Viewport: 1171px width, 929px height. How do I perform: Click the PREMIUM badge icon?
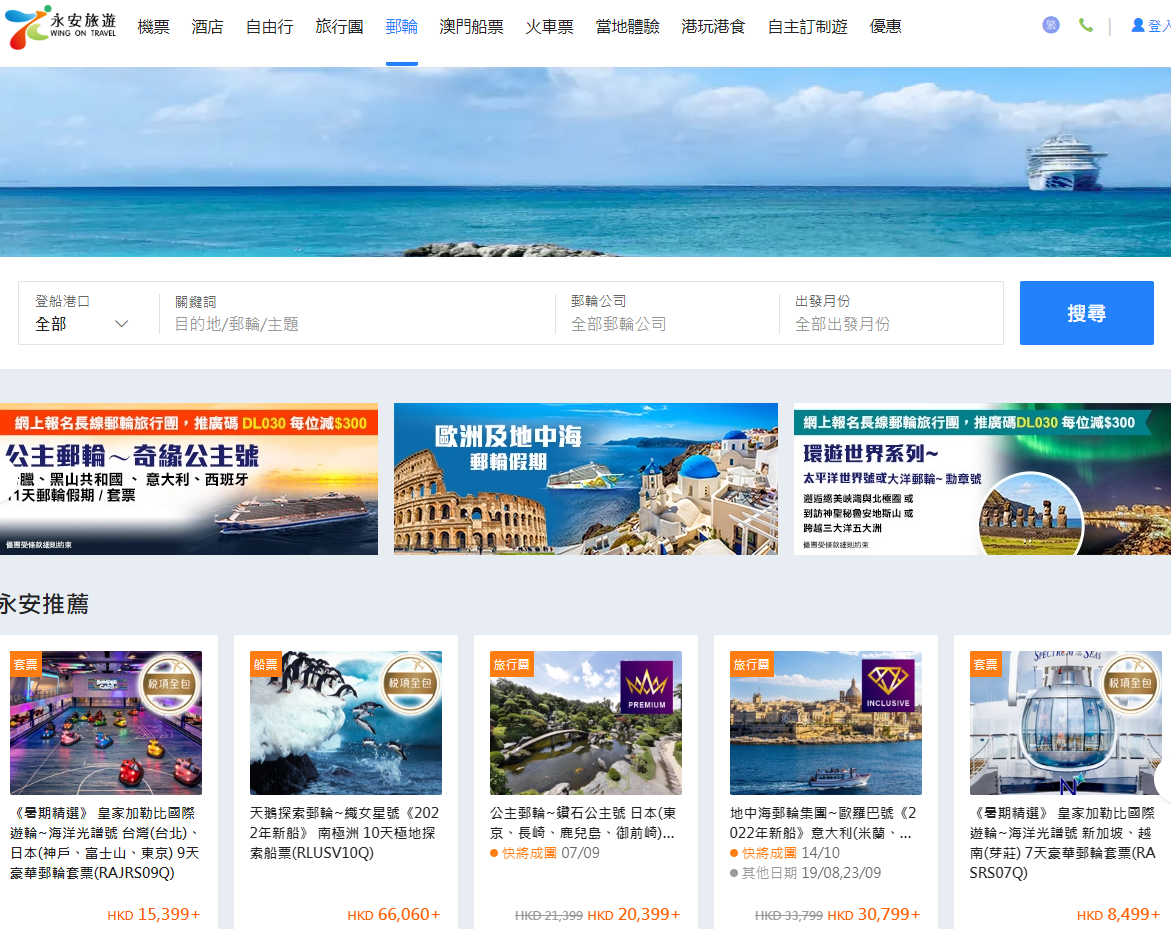(x=647, y=686)
